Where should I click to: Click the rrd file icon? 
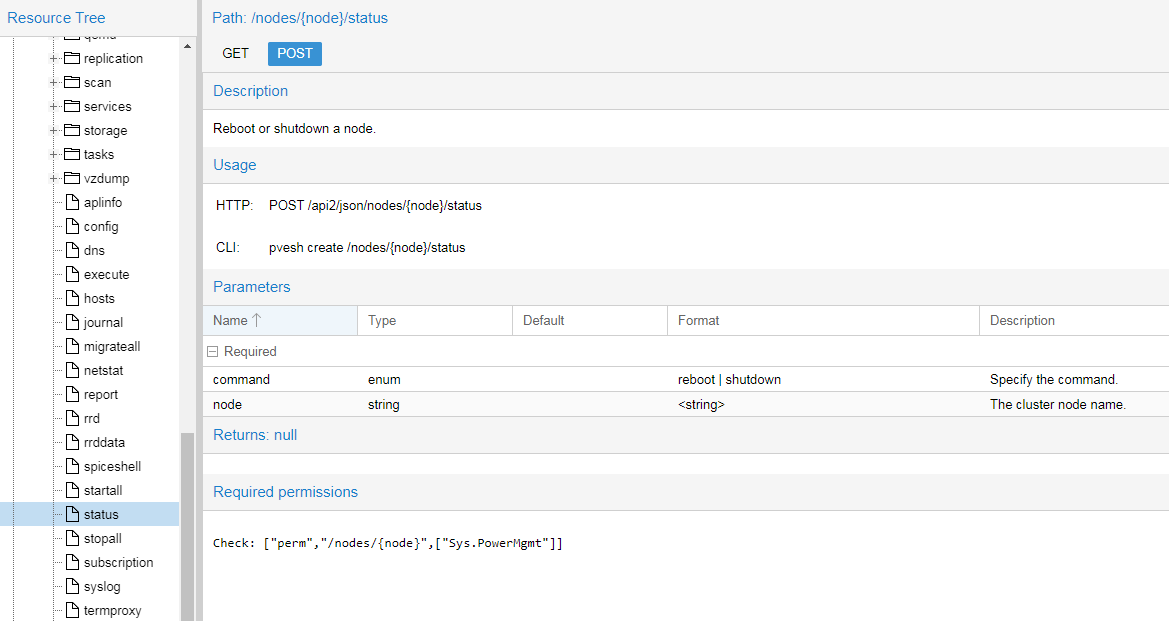(x=72, y=418)
